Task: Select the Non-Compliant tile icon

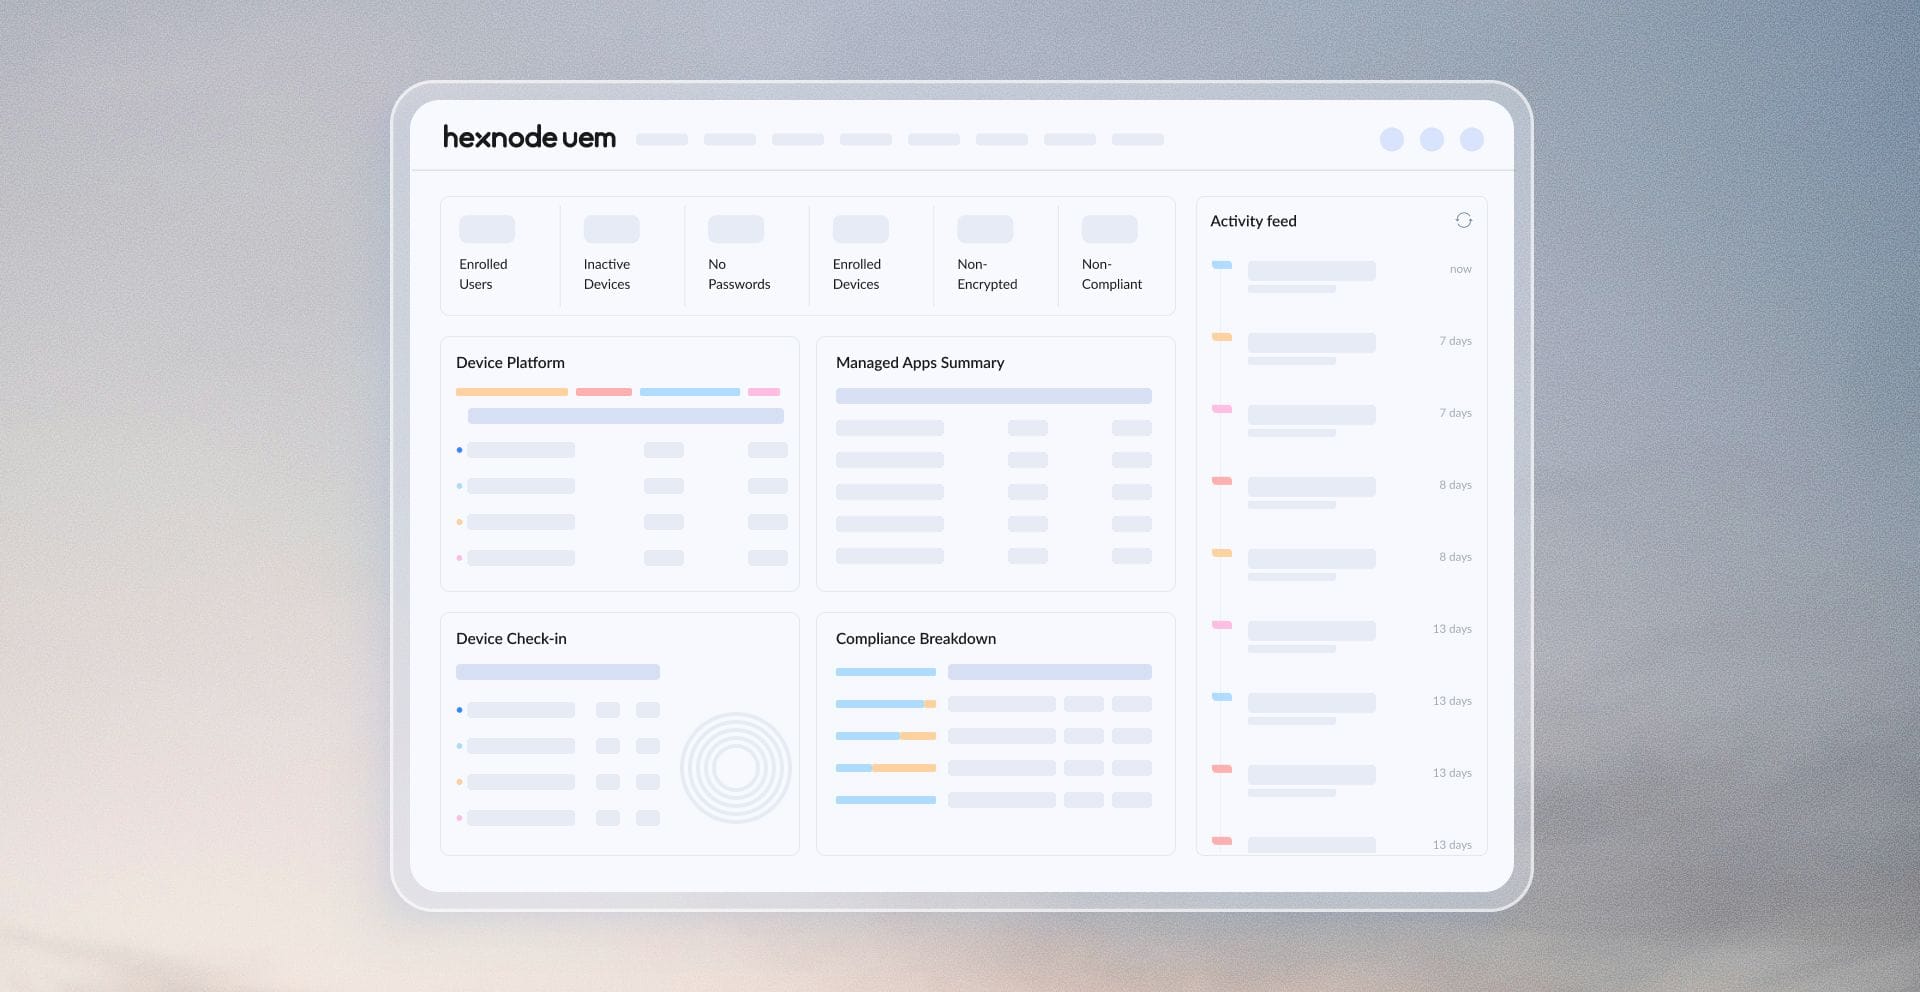Action: point(1110,228)
